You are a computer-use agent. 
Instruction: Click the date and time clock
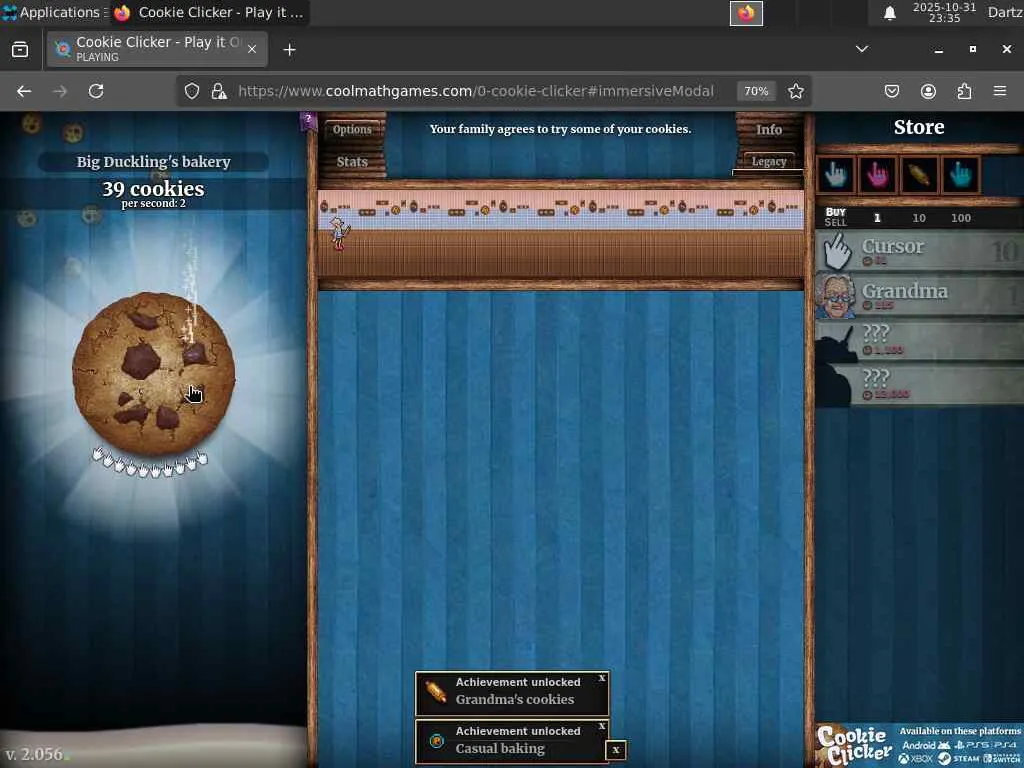[x=944, y=12]
